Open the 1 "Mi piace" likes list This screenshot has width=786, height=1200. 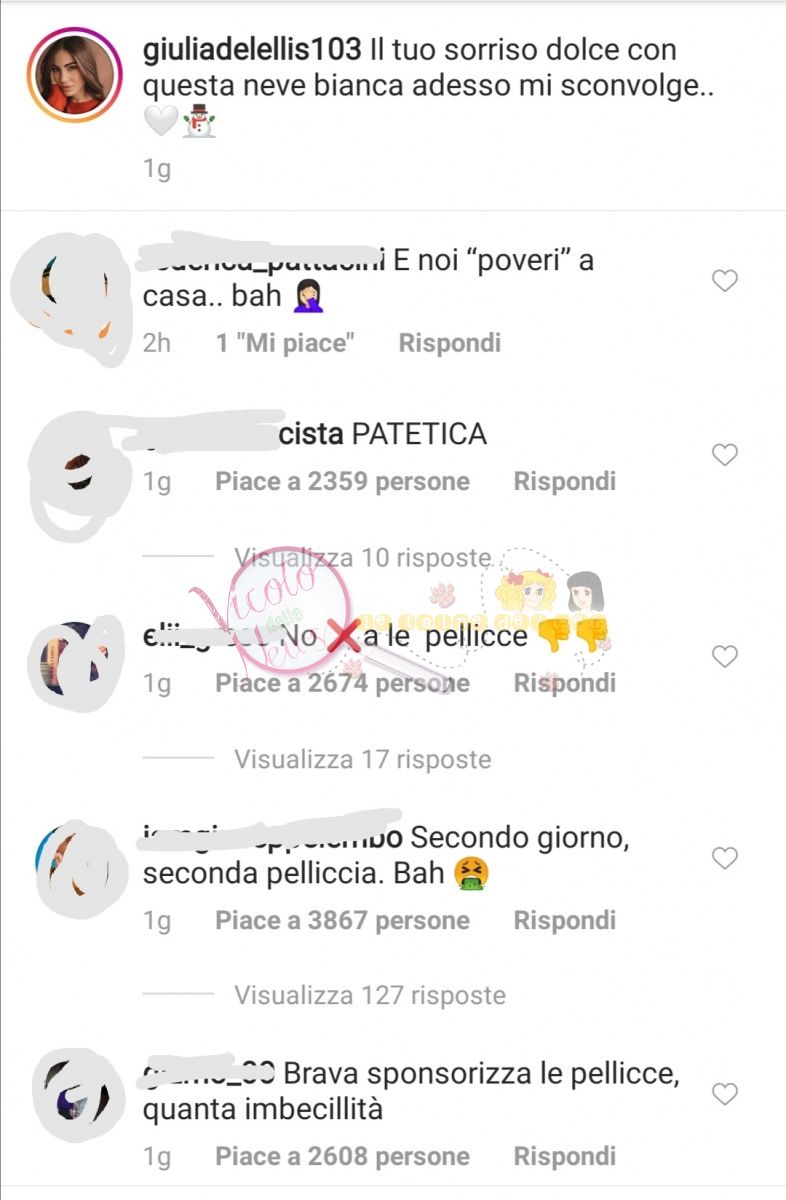pos(286,343)
